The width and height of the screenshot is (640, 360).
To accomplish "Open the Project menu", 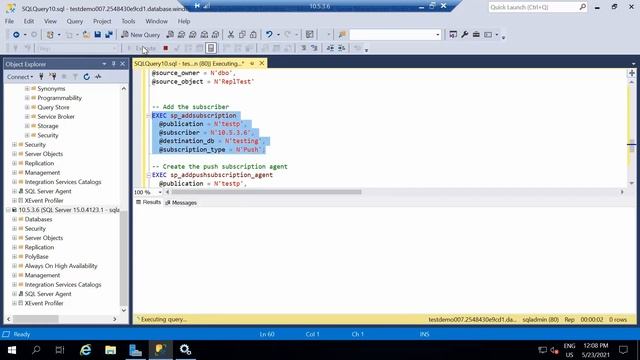I will (x=102, y=21).
